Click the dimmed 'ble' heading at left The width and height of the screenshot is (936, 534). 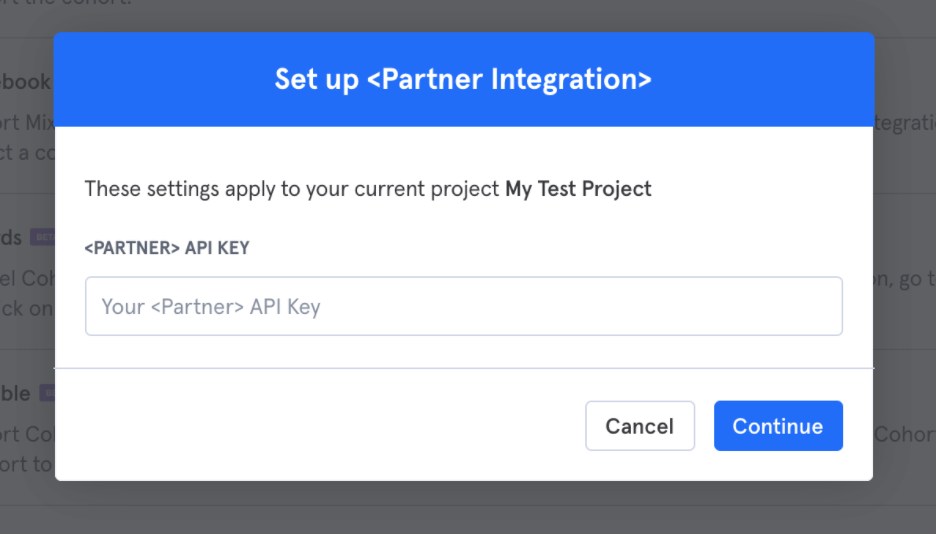coord(15,393)
